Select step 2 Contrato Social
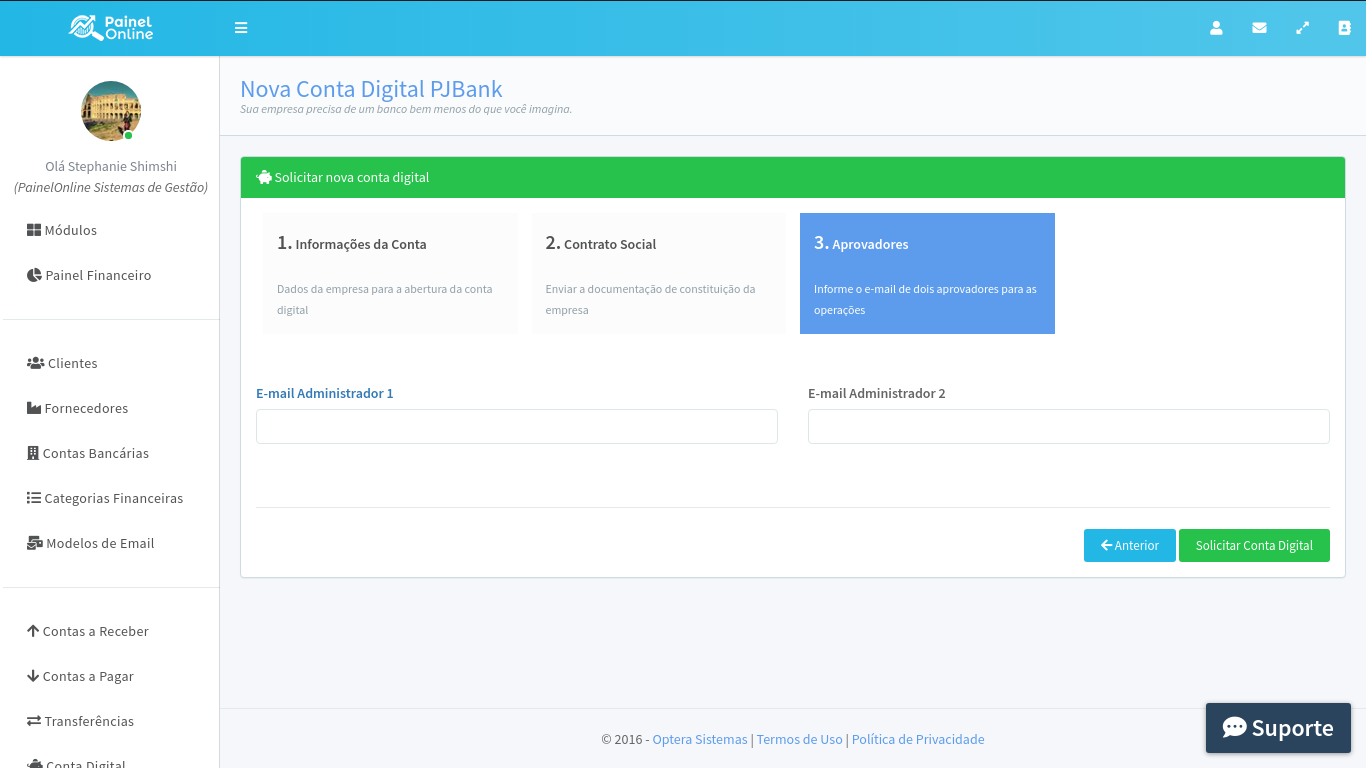1366x768 pixels. 659,273
